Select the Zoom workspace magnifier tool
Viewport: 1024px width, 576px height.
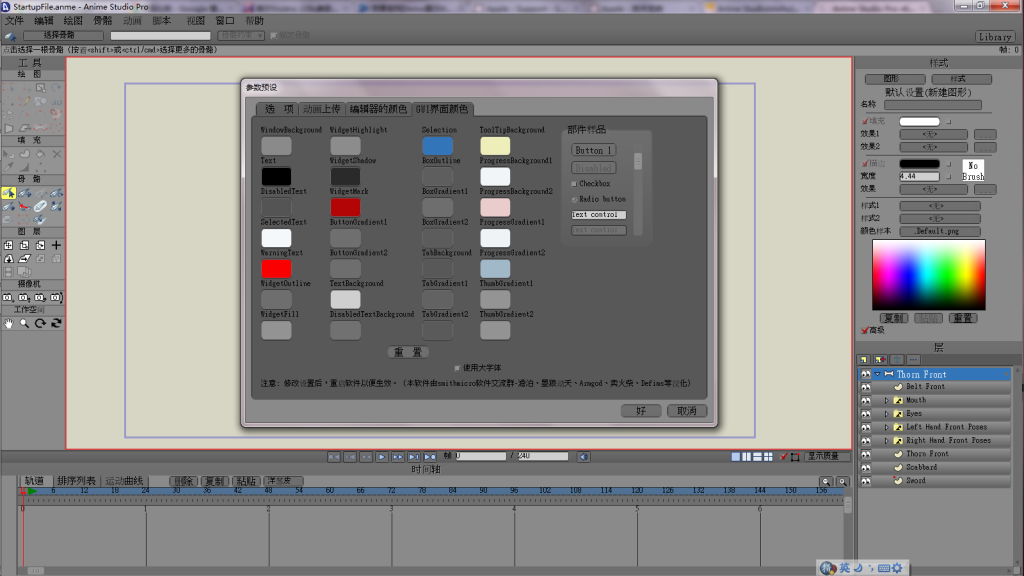(x=24, y=323)
